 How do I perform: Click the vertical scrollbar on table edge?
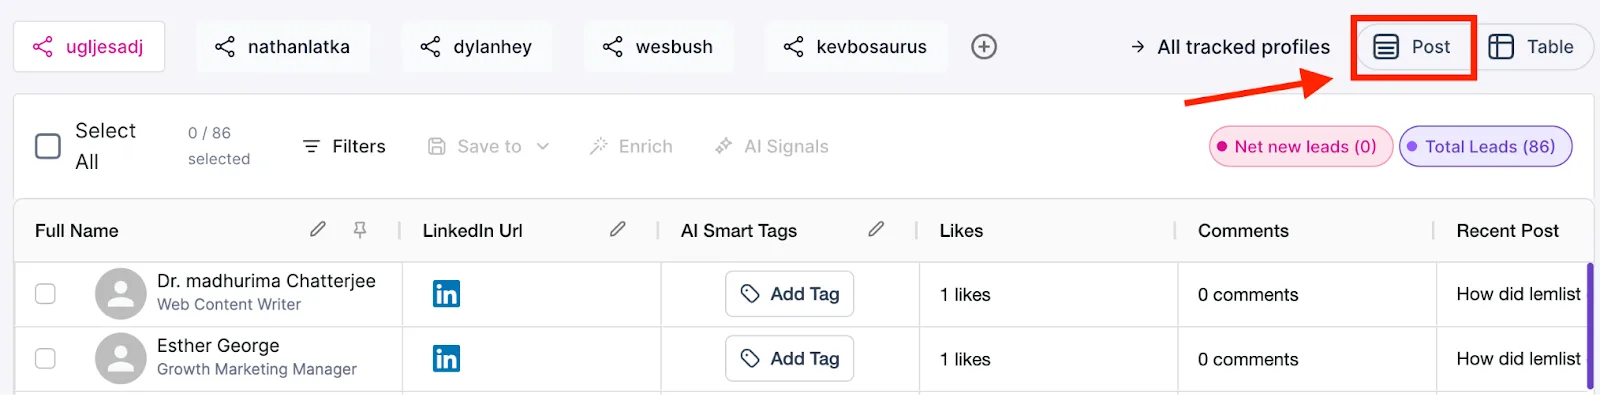(x=1590, y=326)
